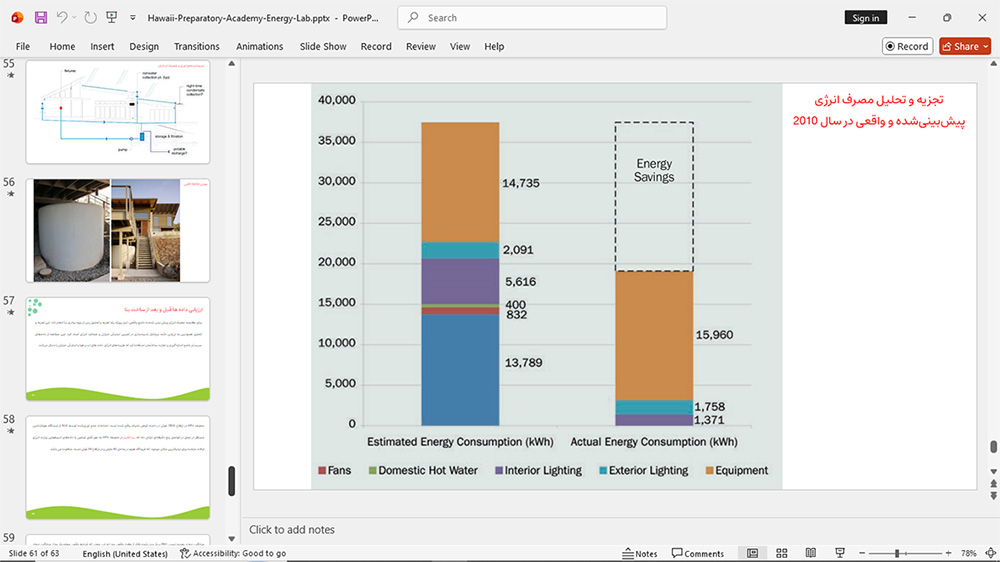Click the Record button
The image size is (1000, 562).
click(908, 46)
